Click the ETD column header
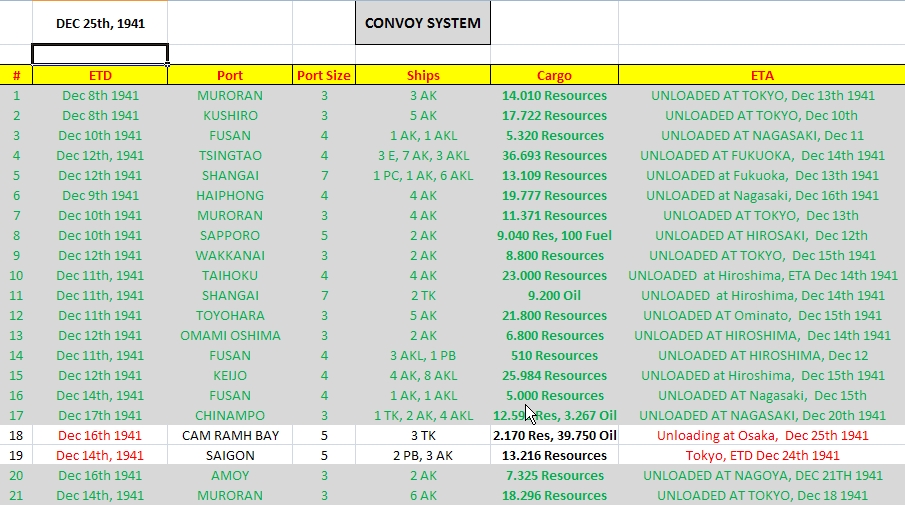The width and height of the screenshot is (905, 505). click(100, 75)
